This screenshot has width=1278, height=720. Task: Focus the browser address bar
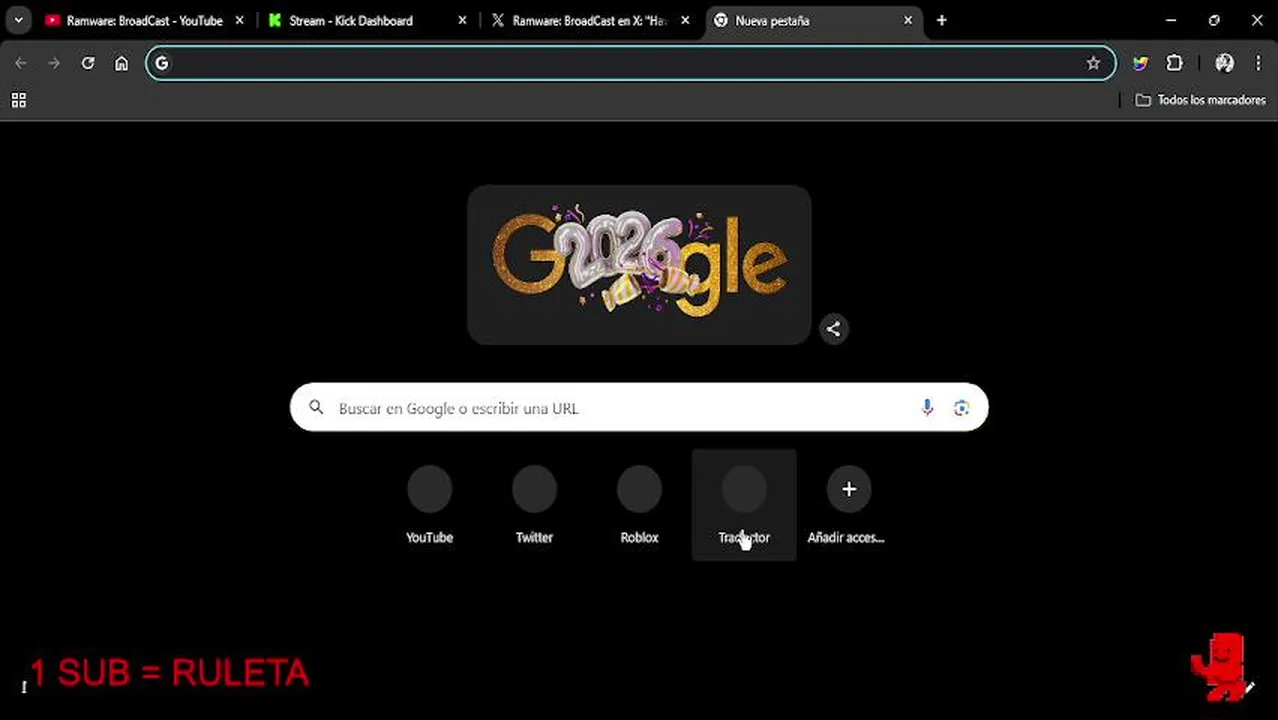pyautogui.click(x=630, y=63)
